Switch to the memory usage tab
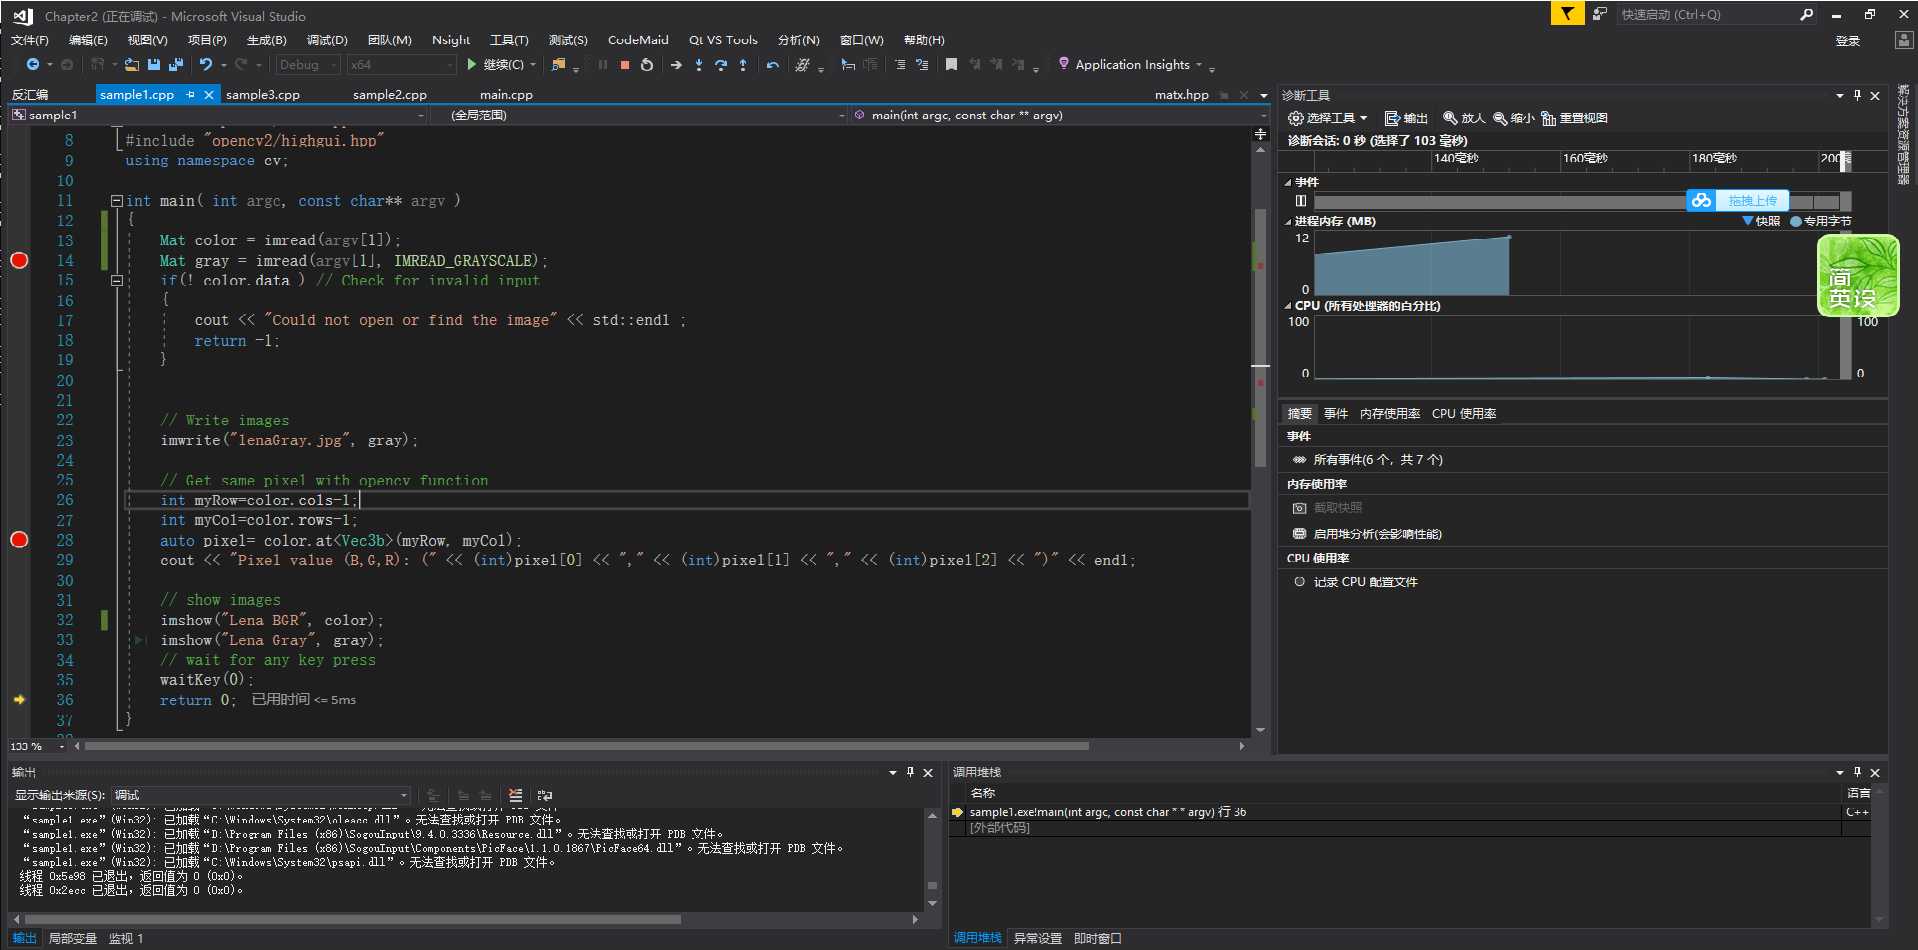Image resolution: width=1918 pixels, height=950 pixels. click(1390, 414)
